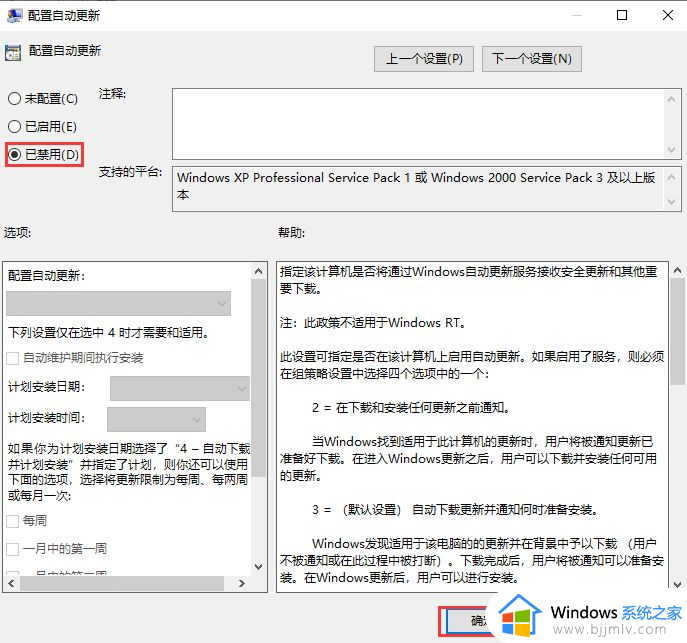The width and height of the screenshot is (687, 643).
Task: Open the 计划安装日期 dropdown
Action: (180, 388)
